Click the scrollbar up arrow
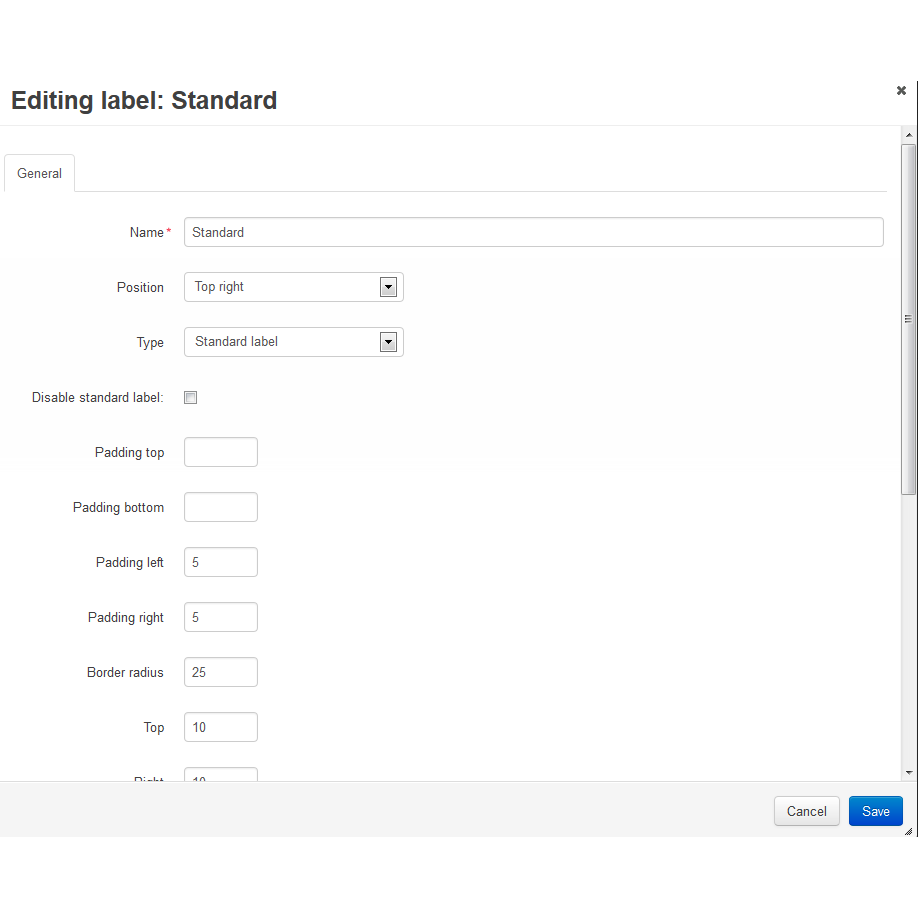This screenshot has width=918, height=918. (908, 133)
